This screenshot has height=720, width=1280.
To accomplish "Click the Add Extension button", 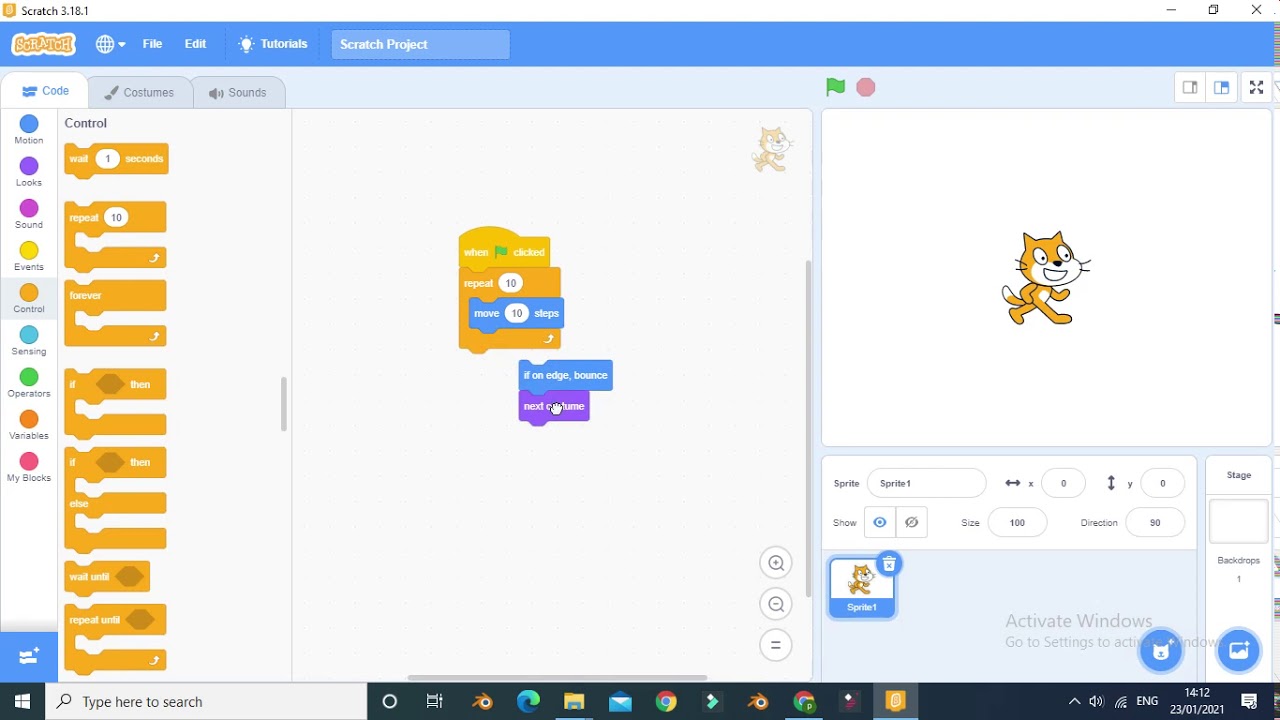I will (x=28, y=657).
